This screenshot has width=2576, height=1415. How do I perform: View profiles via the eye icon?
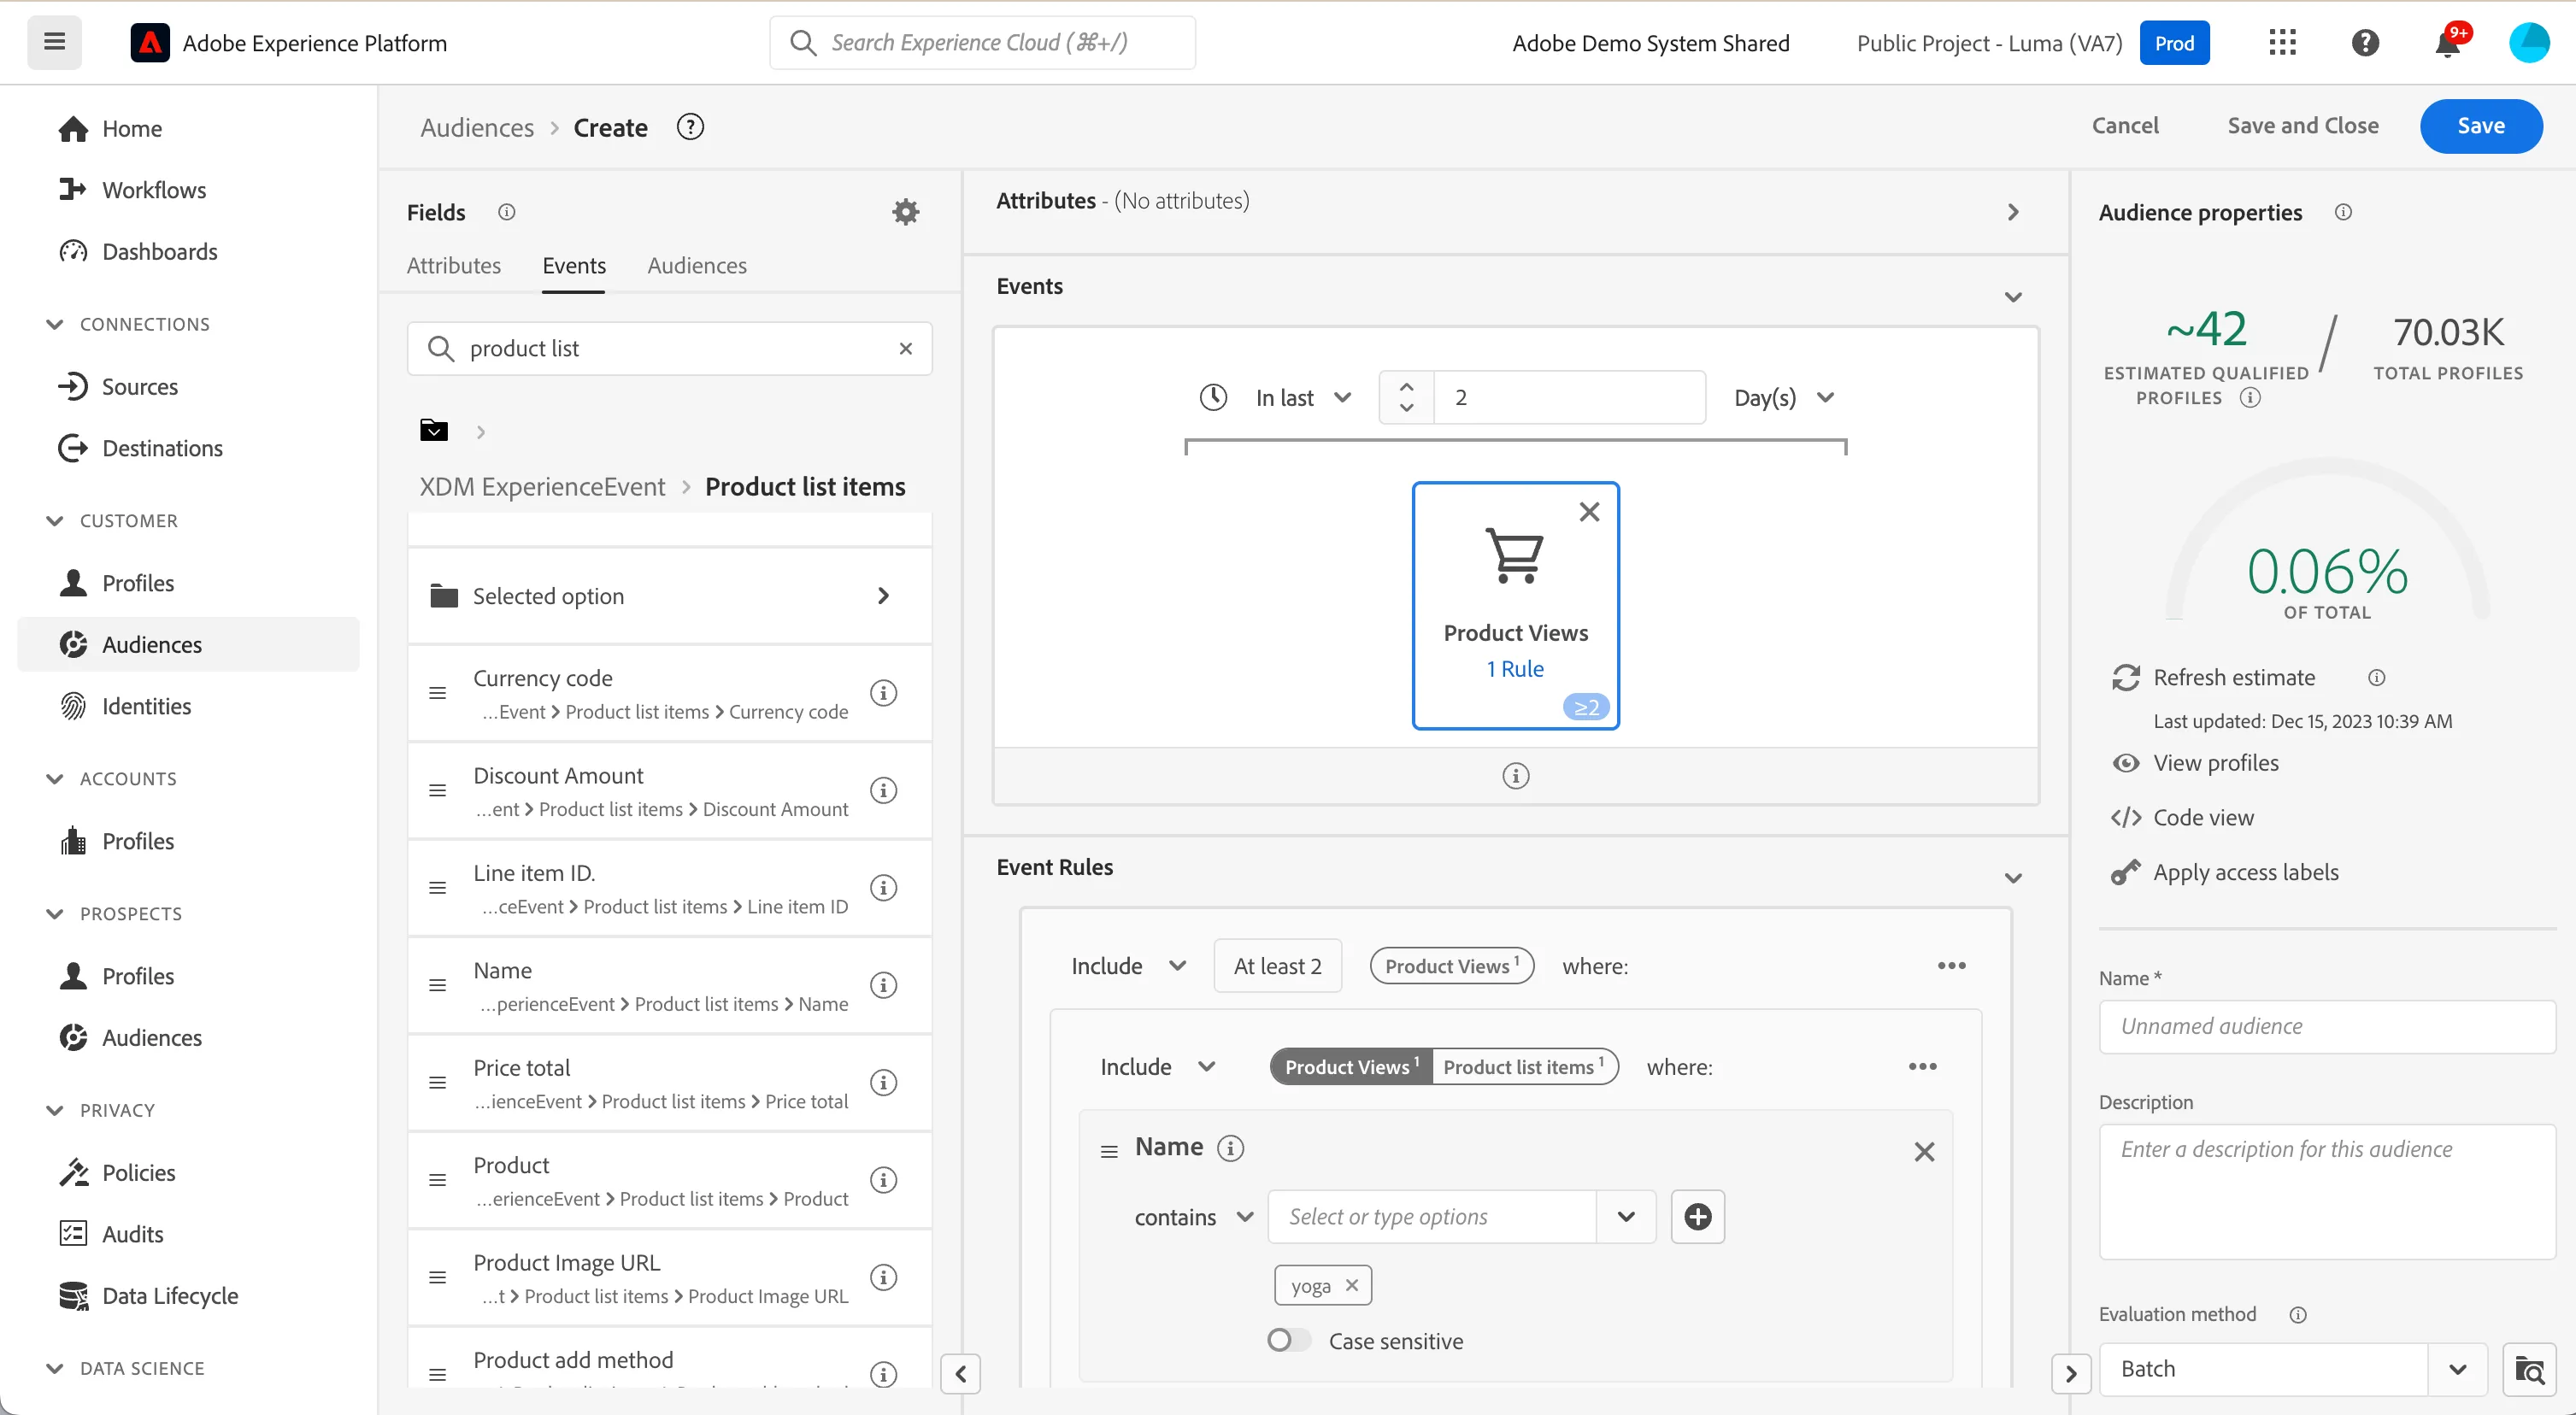(2125, 763)
